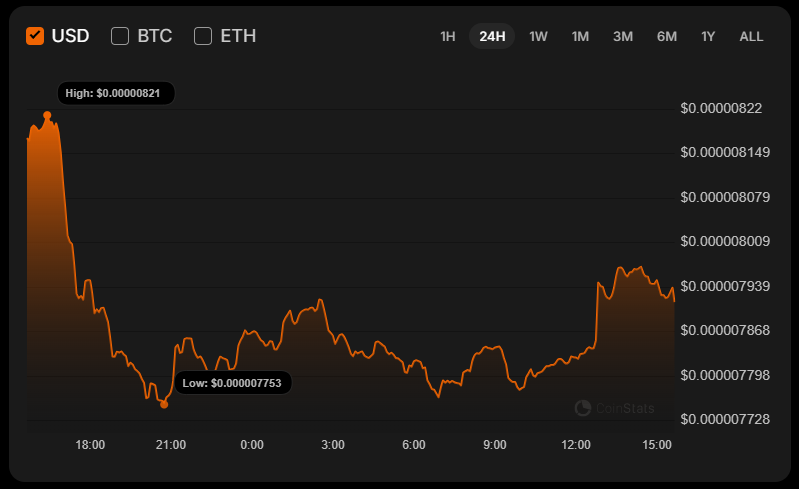Click the 12:00 time axis label
Image resolution: width=799 pixels, height=489 pixels.
(x=576, y=445)
